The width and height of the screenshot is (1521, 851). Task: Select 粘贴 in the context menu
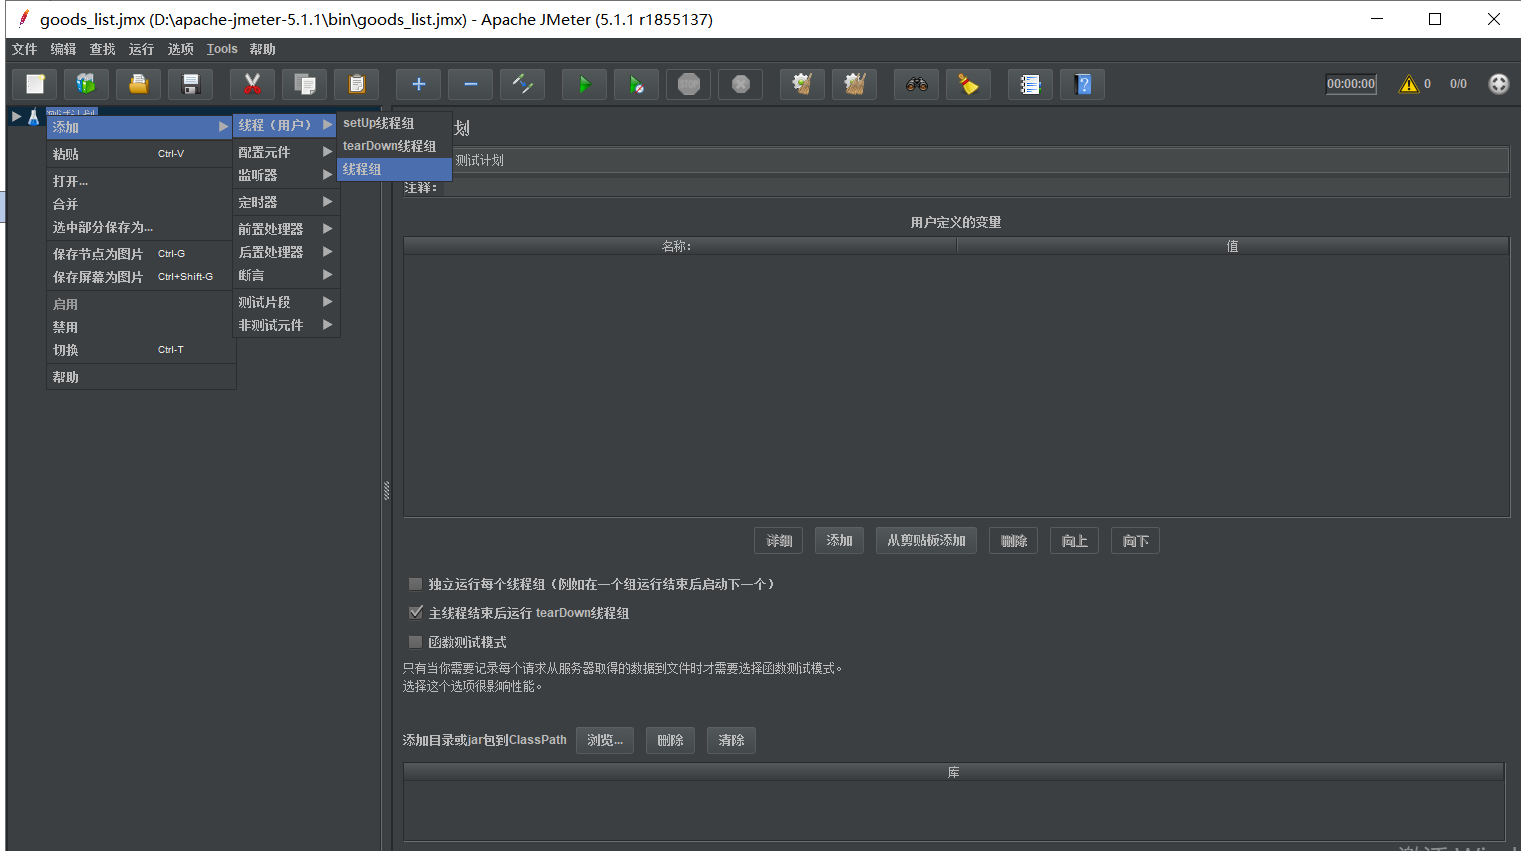coord(140,154)
